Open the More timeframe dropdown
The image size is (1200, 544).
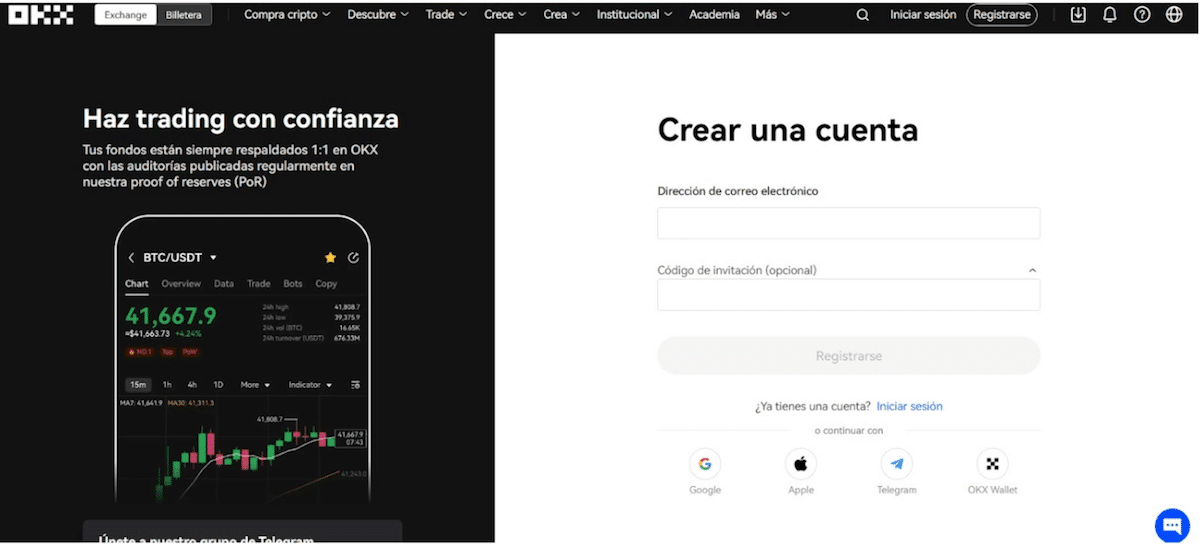click(255, 385)
